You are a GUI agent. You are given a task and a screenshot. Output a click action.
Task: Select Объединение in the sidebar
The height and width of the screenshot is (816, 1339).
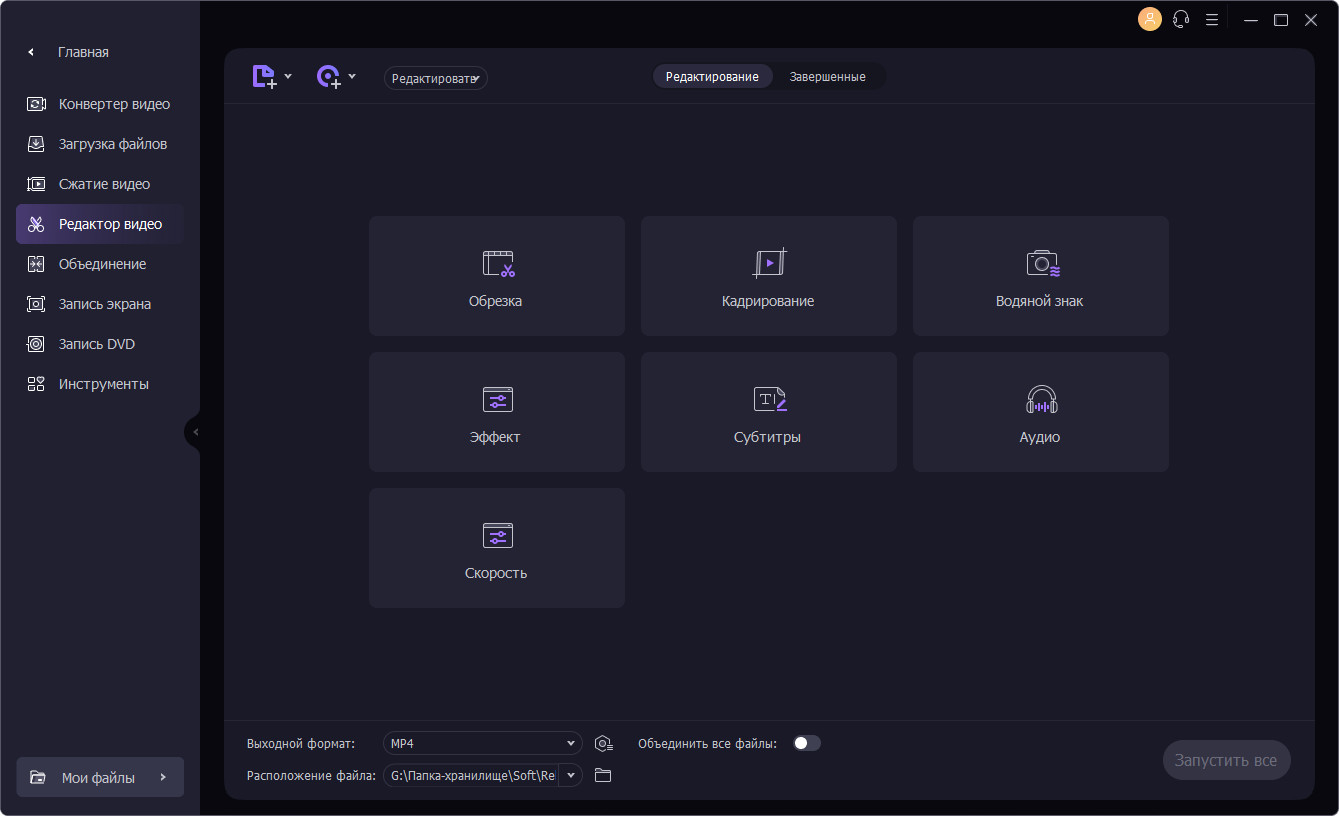click(x=100, y=264)
